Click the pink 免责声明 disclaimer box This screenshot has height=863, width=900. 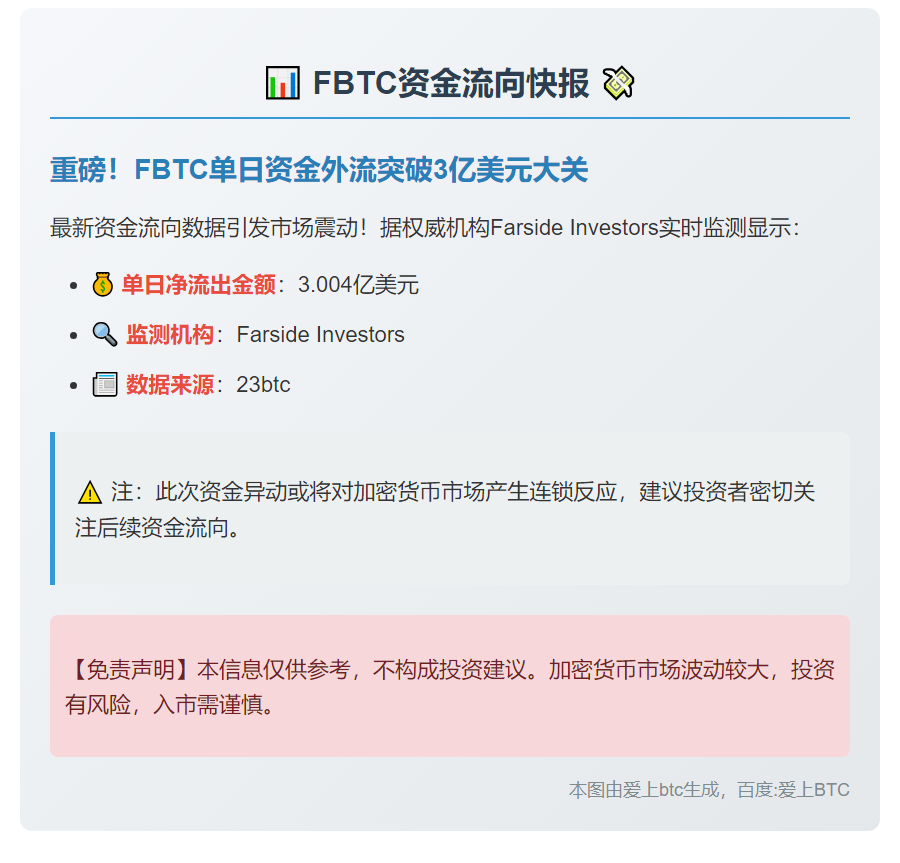point(450,686)
